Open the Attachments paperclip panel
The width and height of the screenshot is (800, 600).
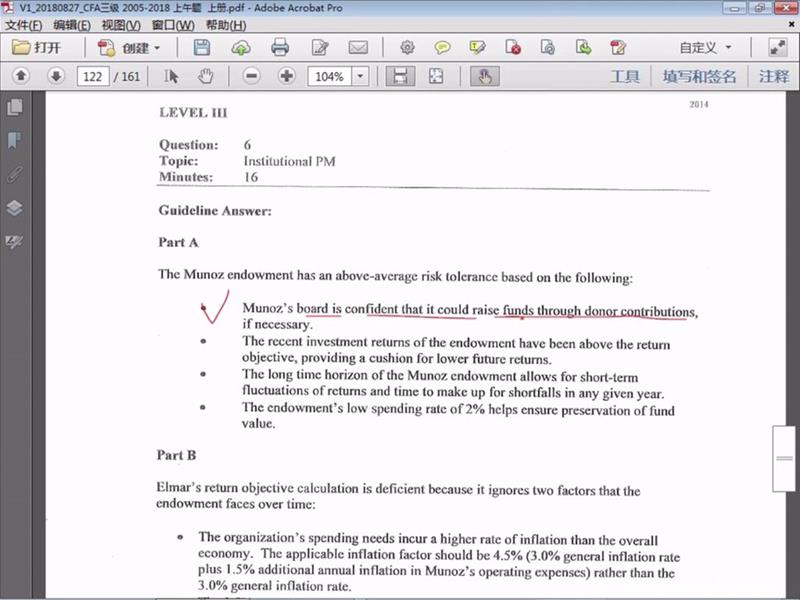14,174
